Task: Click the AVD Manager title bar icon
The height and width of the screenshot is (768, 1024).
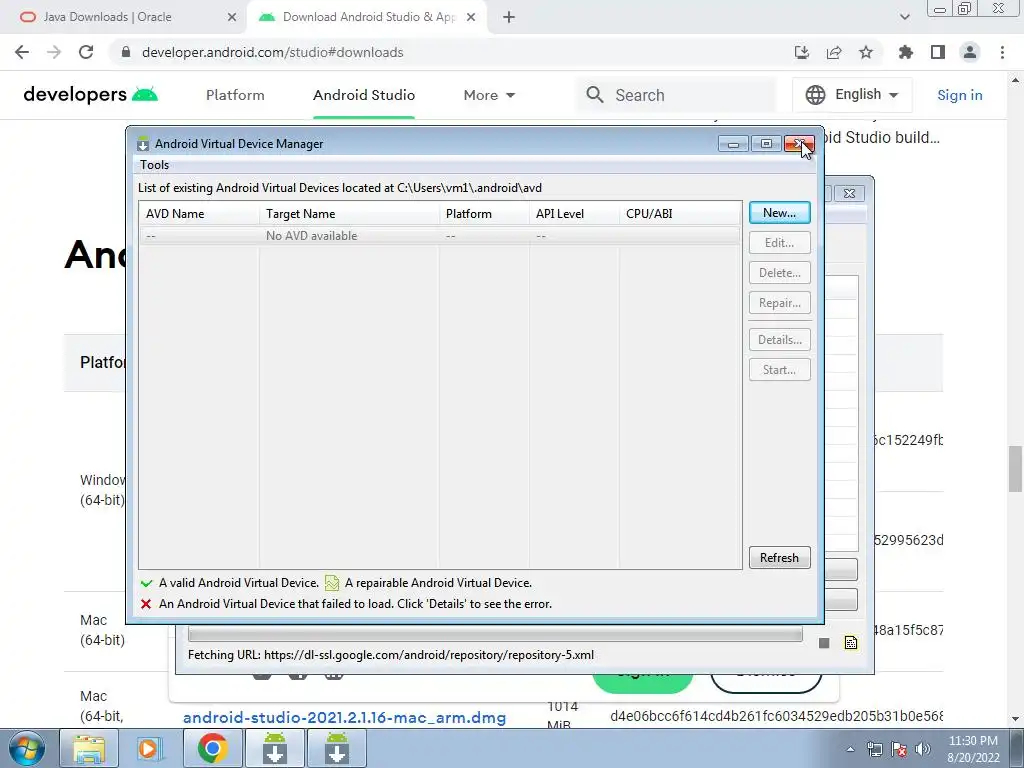Action: point(142,144)
